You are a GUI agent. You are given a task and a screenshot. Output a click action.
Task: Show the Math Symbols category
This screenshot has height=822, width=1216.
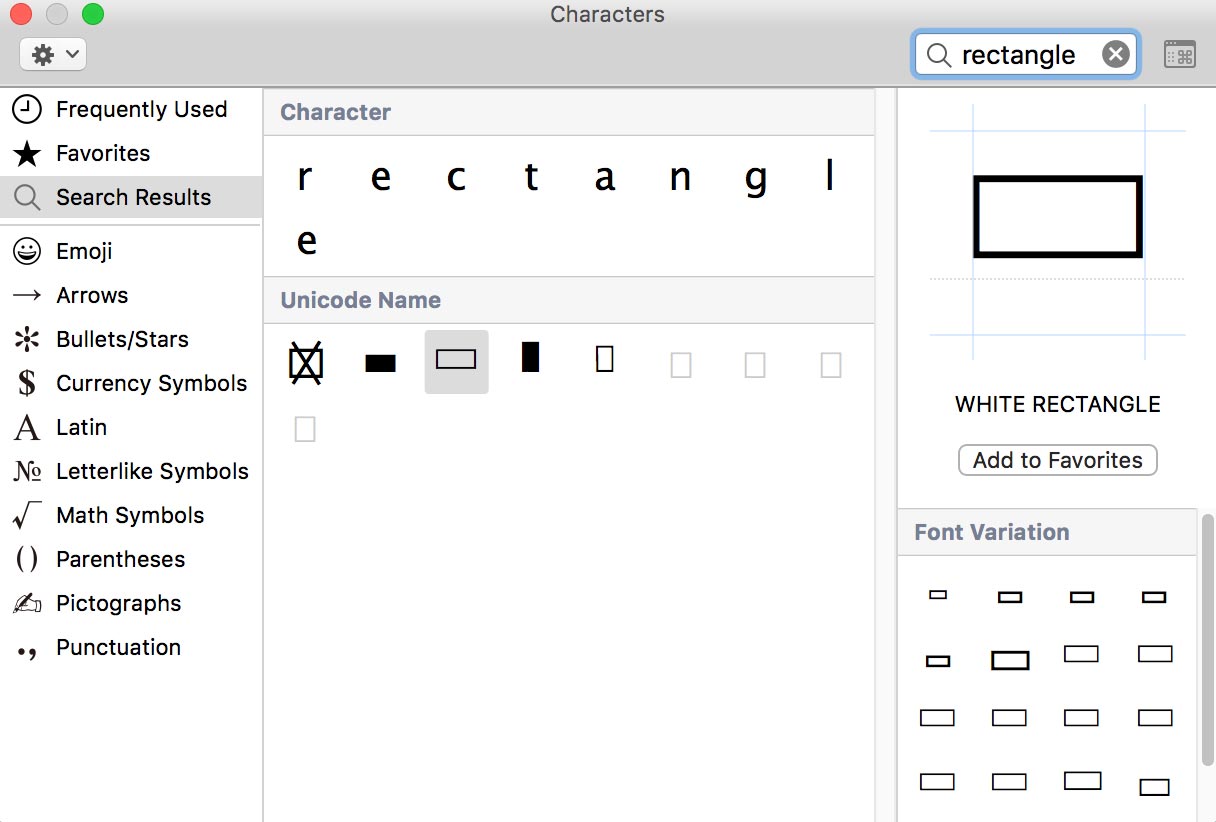131,515
